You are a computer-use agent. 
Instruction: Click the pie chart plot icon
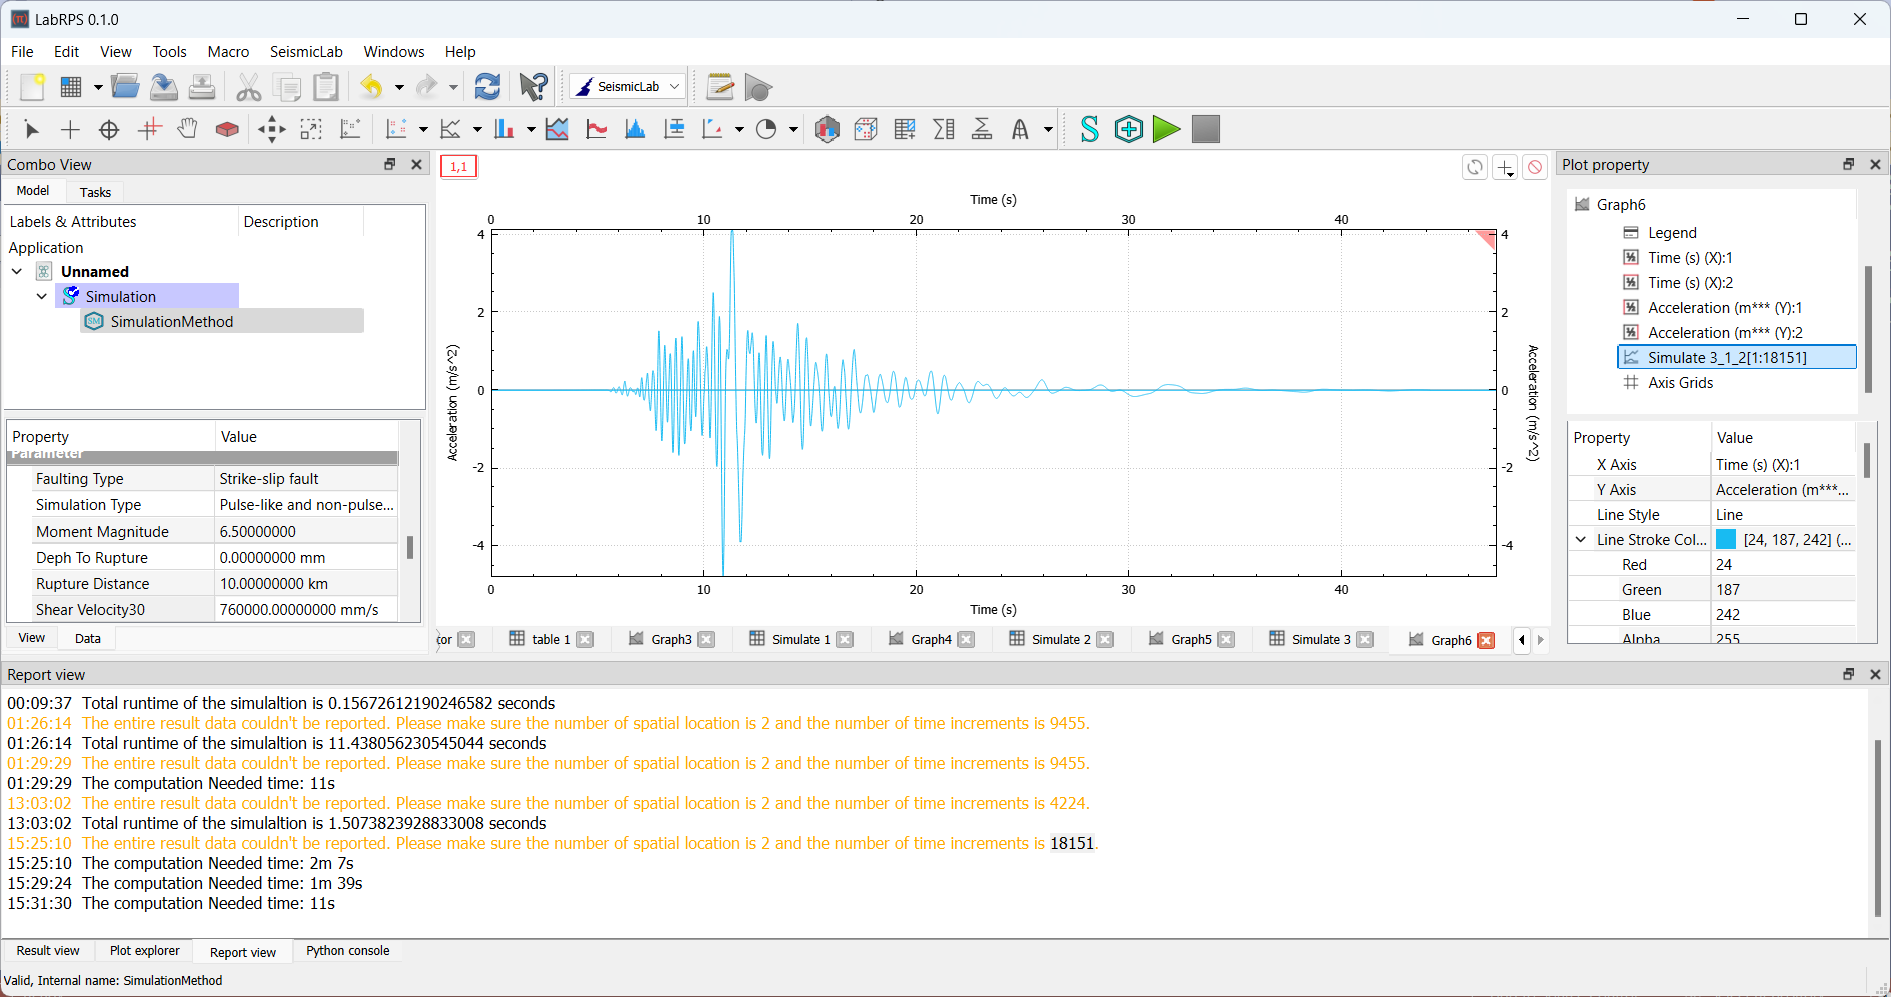(x=766, y=129)
